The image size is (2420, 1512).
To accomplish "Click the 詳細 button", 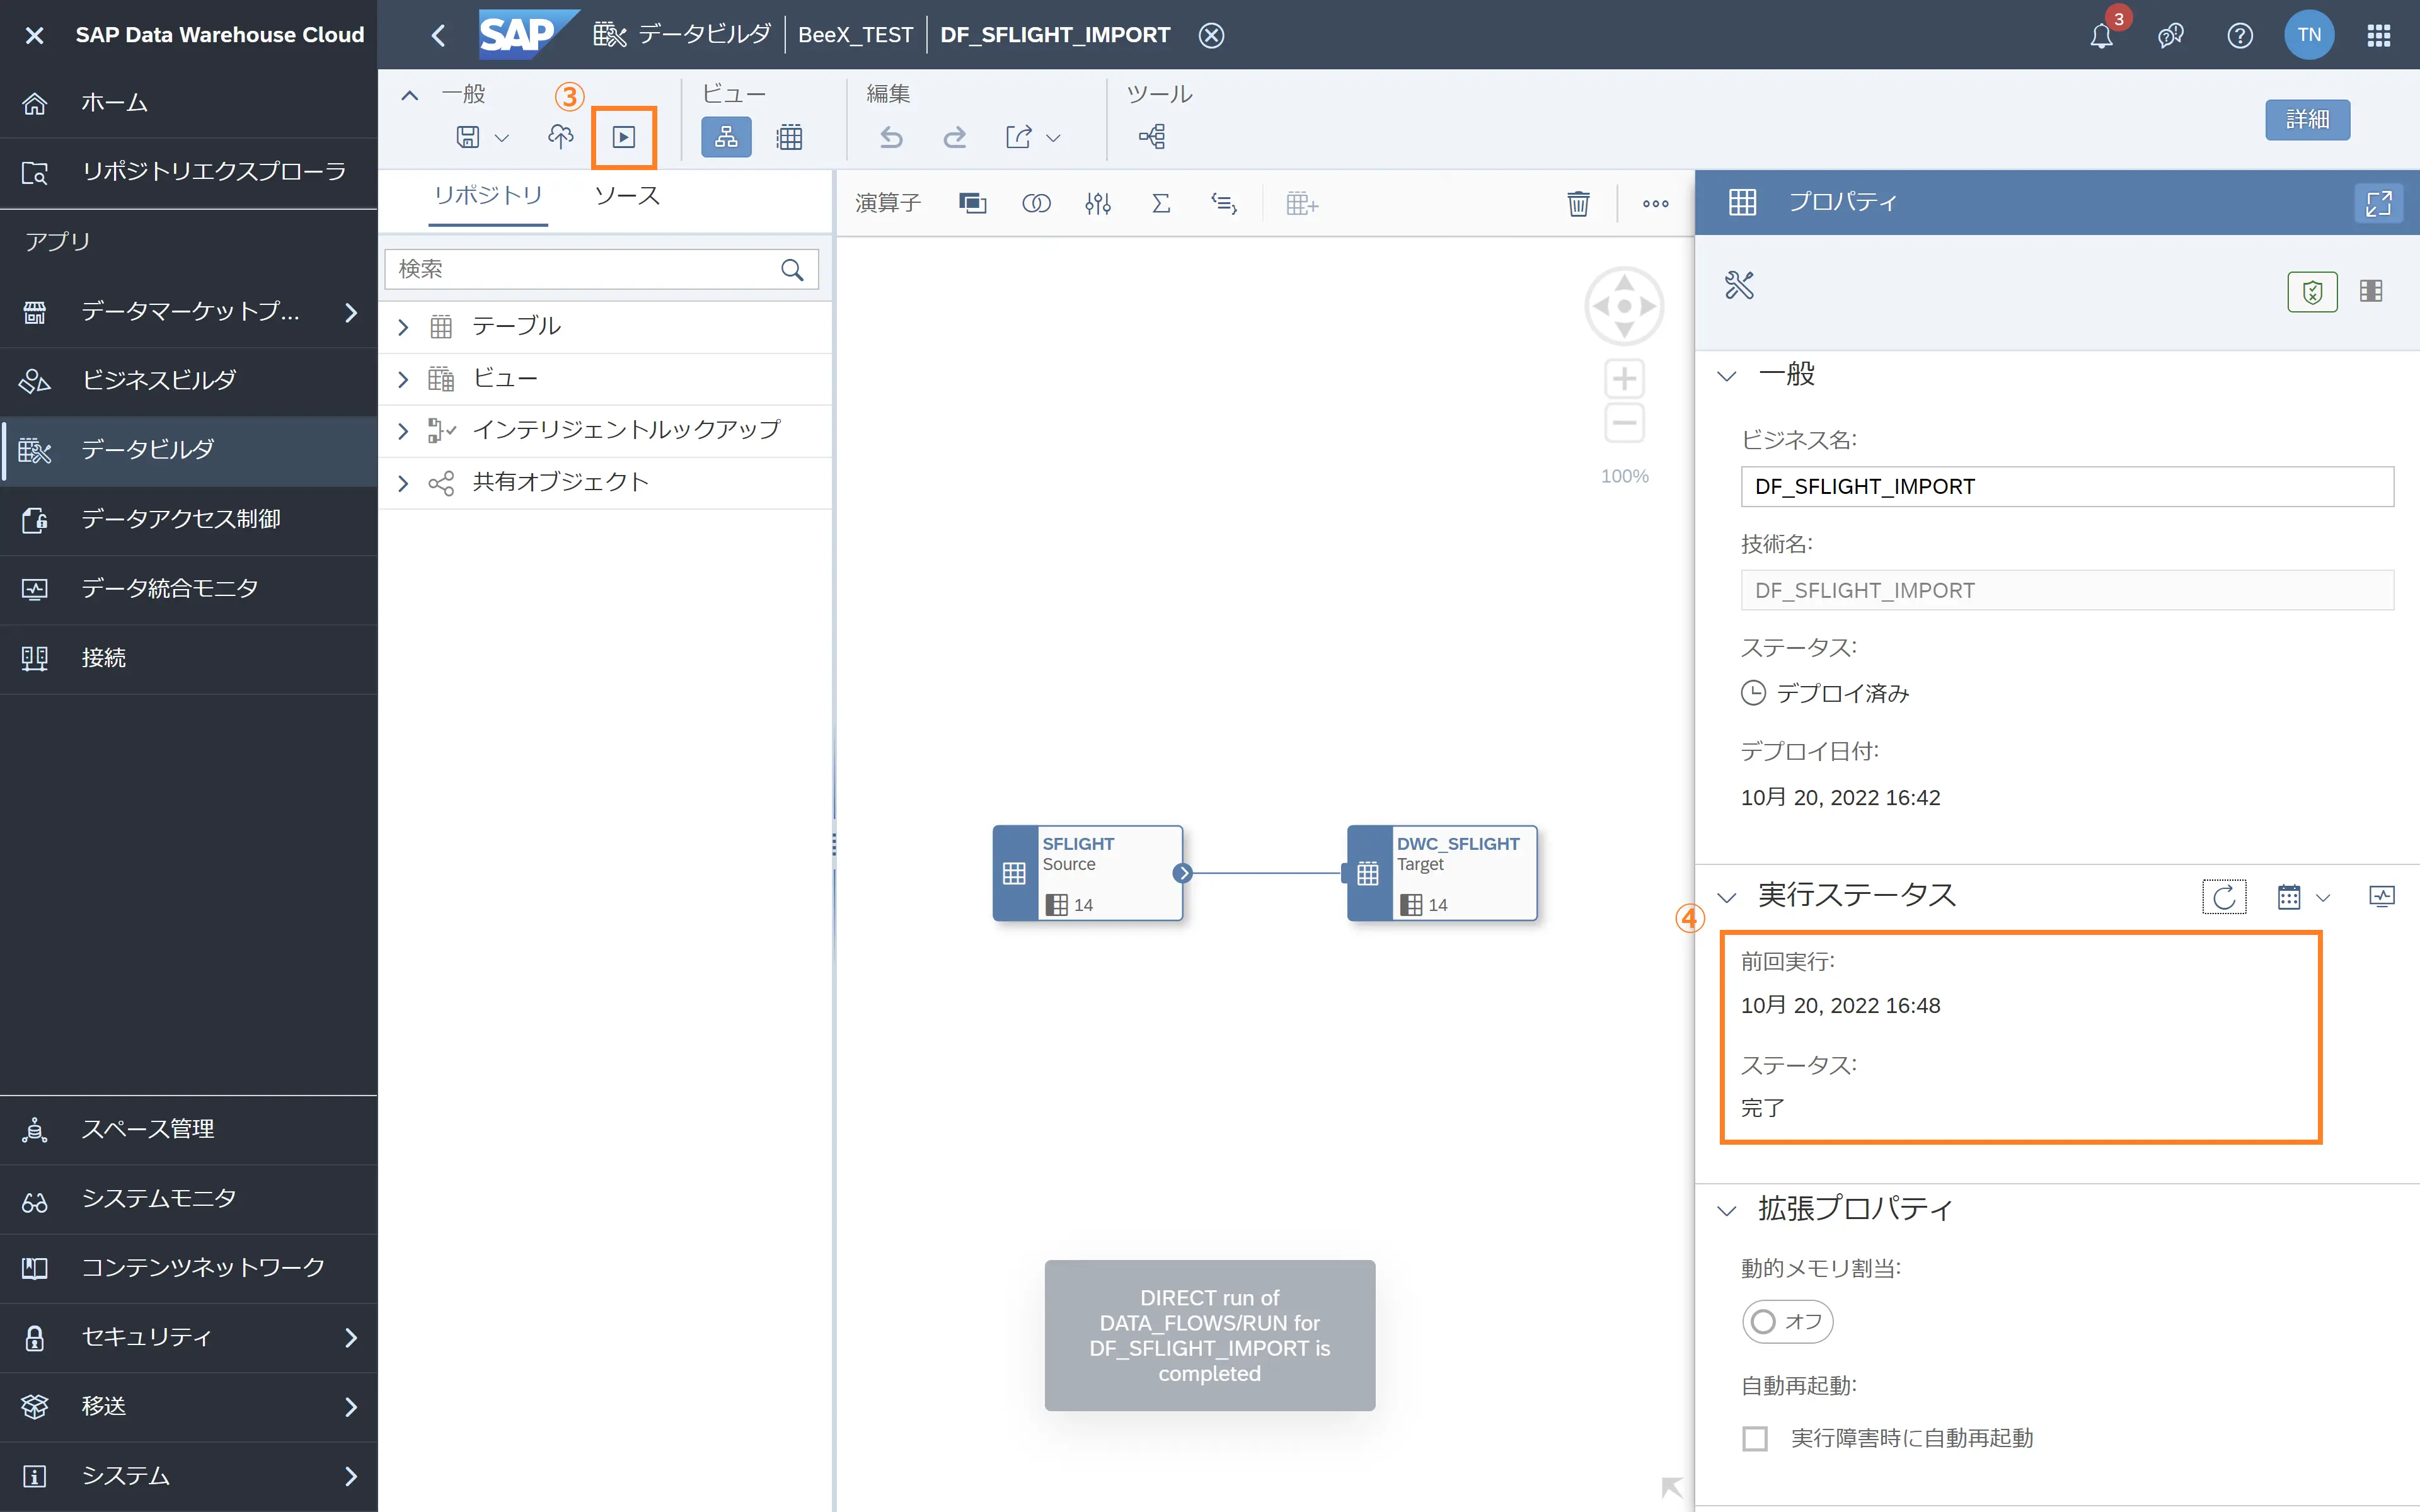I will 2307,120.
